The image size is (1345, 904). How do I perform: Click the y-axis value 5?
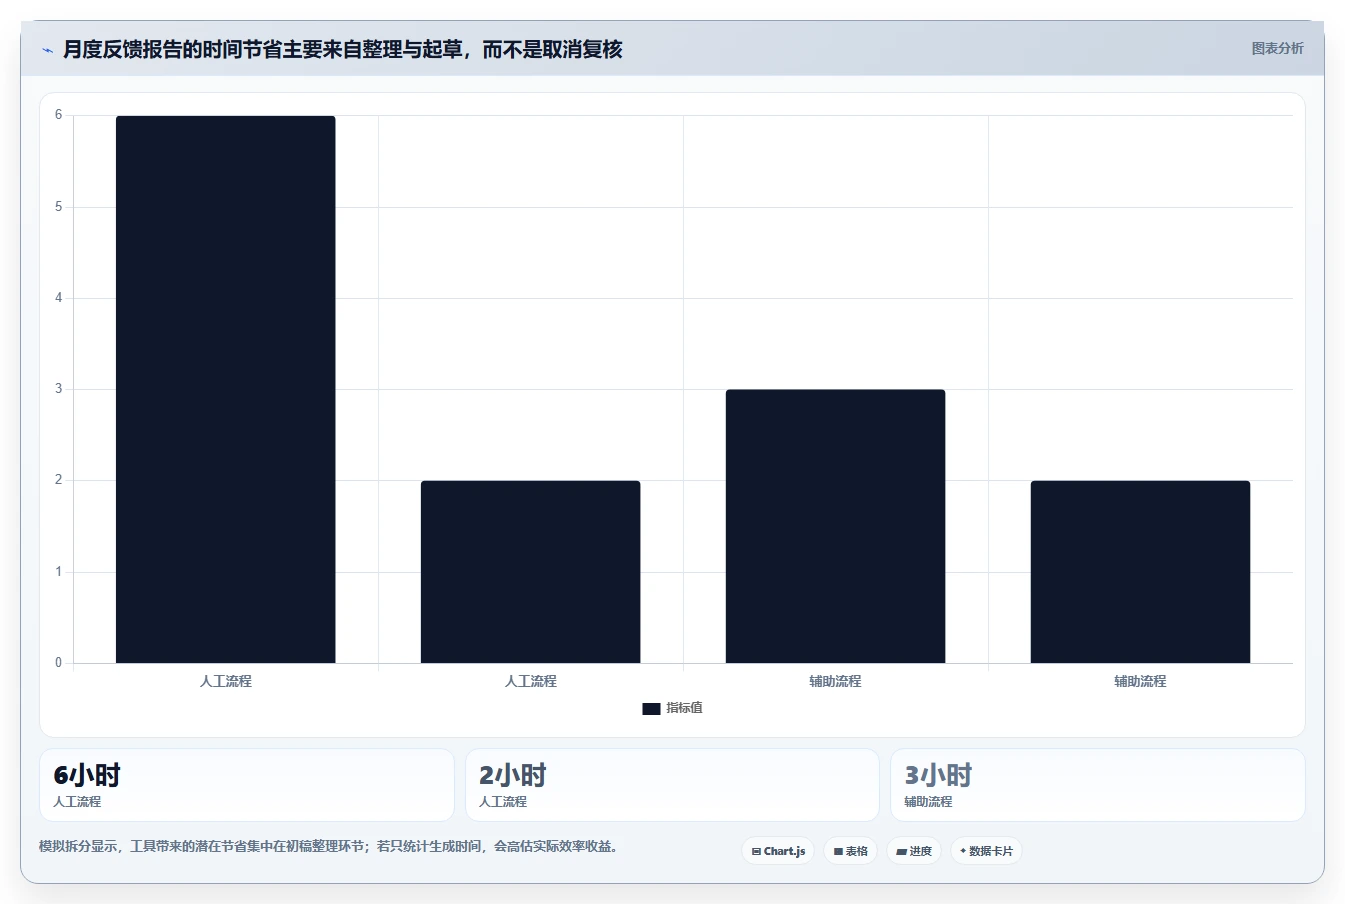pyautogui.click(x=58, y=207)
